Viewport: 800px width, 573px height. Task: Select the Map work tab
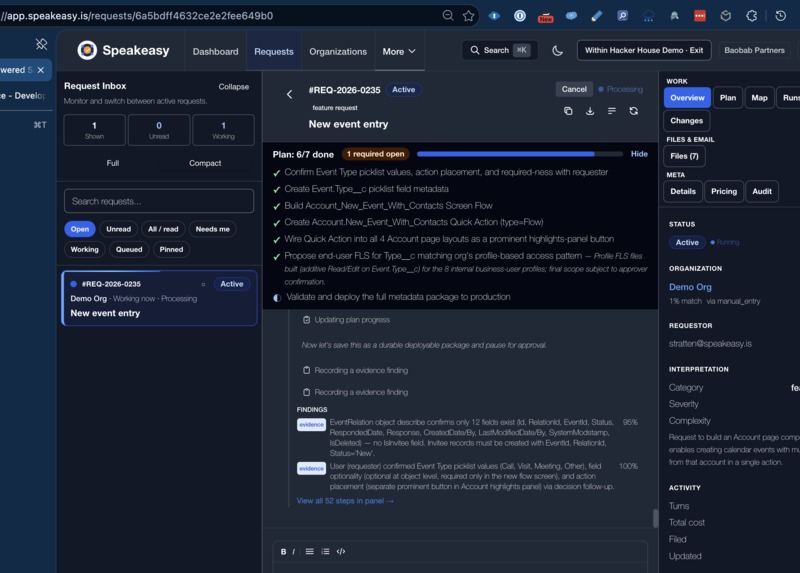(x=759, y=97)
